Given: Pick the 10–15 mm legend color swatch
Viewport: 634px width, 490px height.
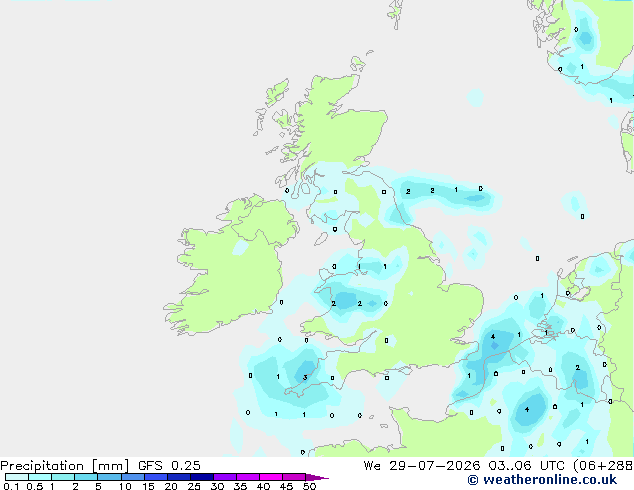Looking at the screenshot, I should pyautogui.click(x=133, y=477).
